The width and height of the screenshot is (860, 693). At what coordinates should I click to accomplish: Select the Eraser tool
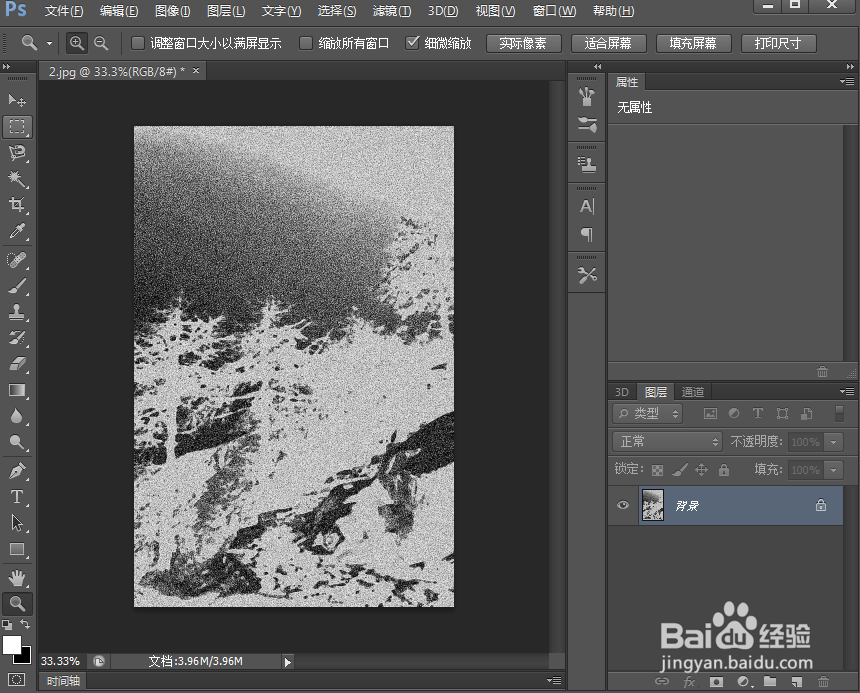(x=17, y=363)
